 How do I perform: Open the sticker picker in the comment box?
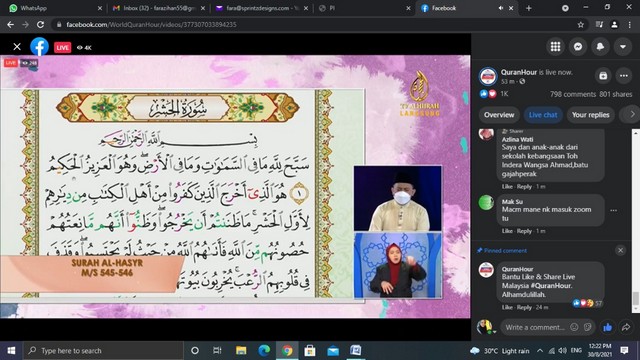tap(588, 327)
